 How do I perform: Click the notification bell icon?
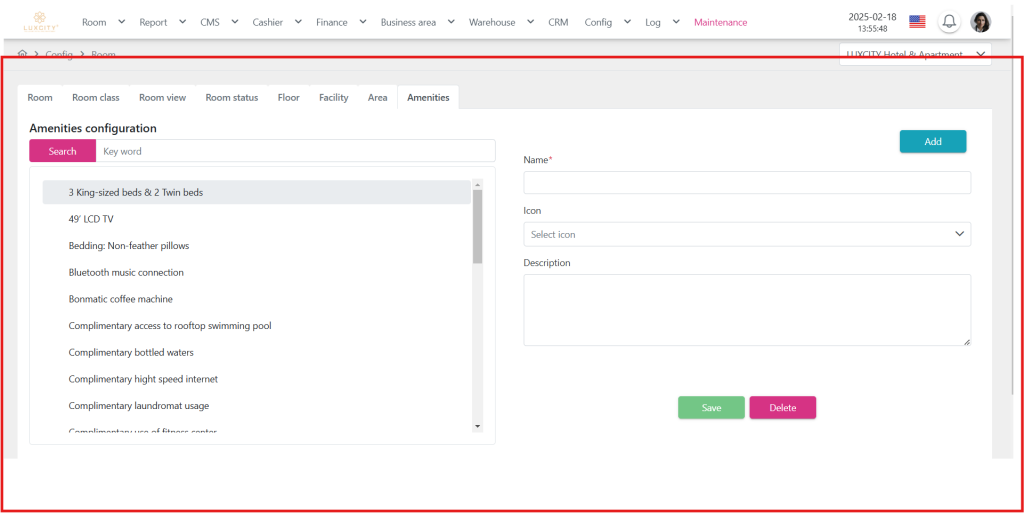tap(948, 22)
